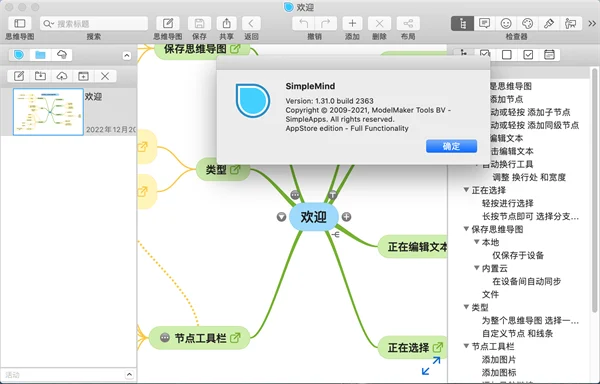600x384 pixels.
Task: Select the central 欢迎 node
Action: click(314, 217)
